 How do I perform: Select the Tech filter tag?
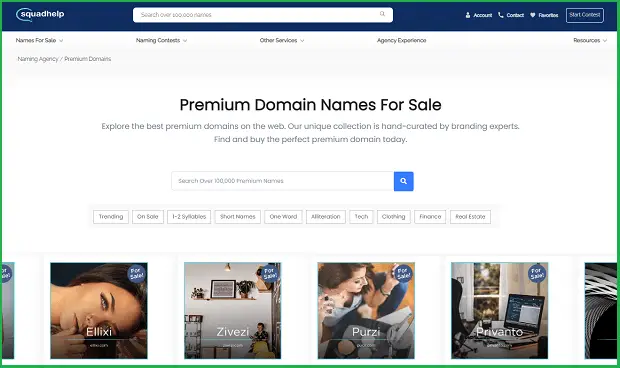(x=361, y=217)
